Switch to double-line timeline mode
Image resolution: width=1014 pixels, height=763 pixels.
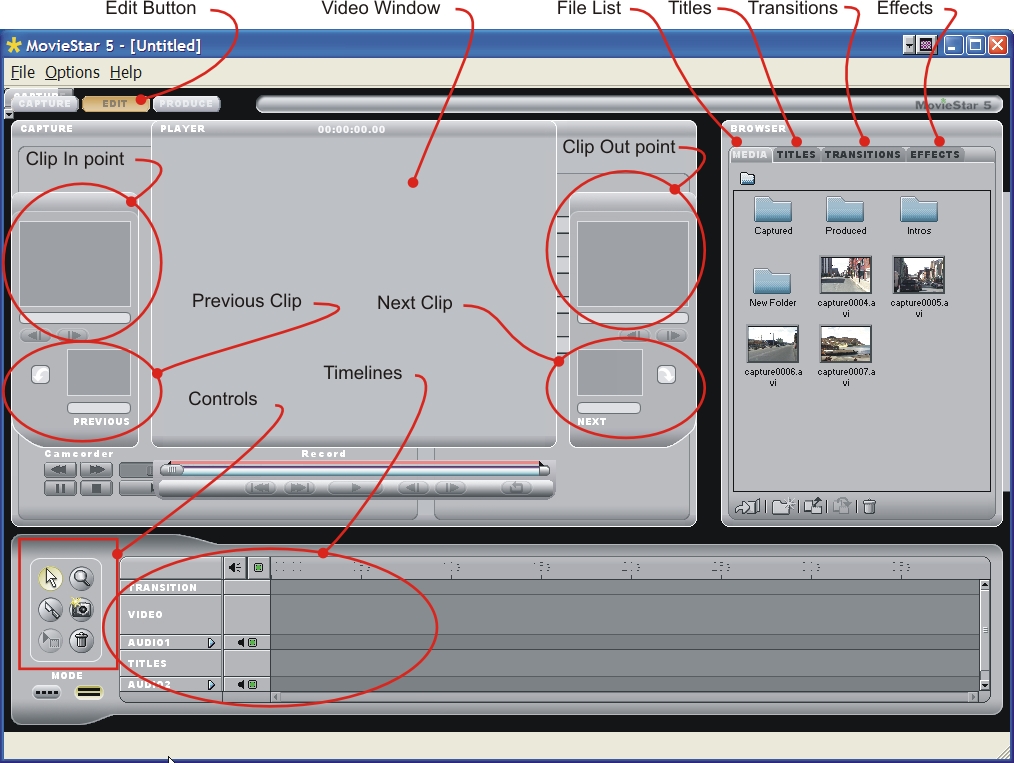89,693
